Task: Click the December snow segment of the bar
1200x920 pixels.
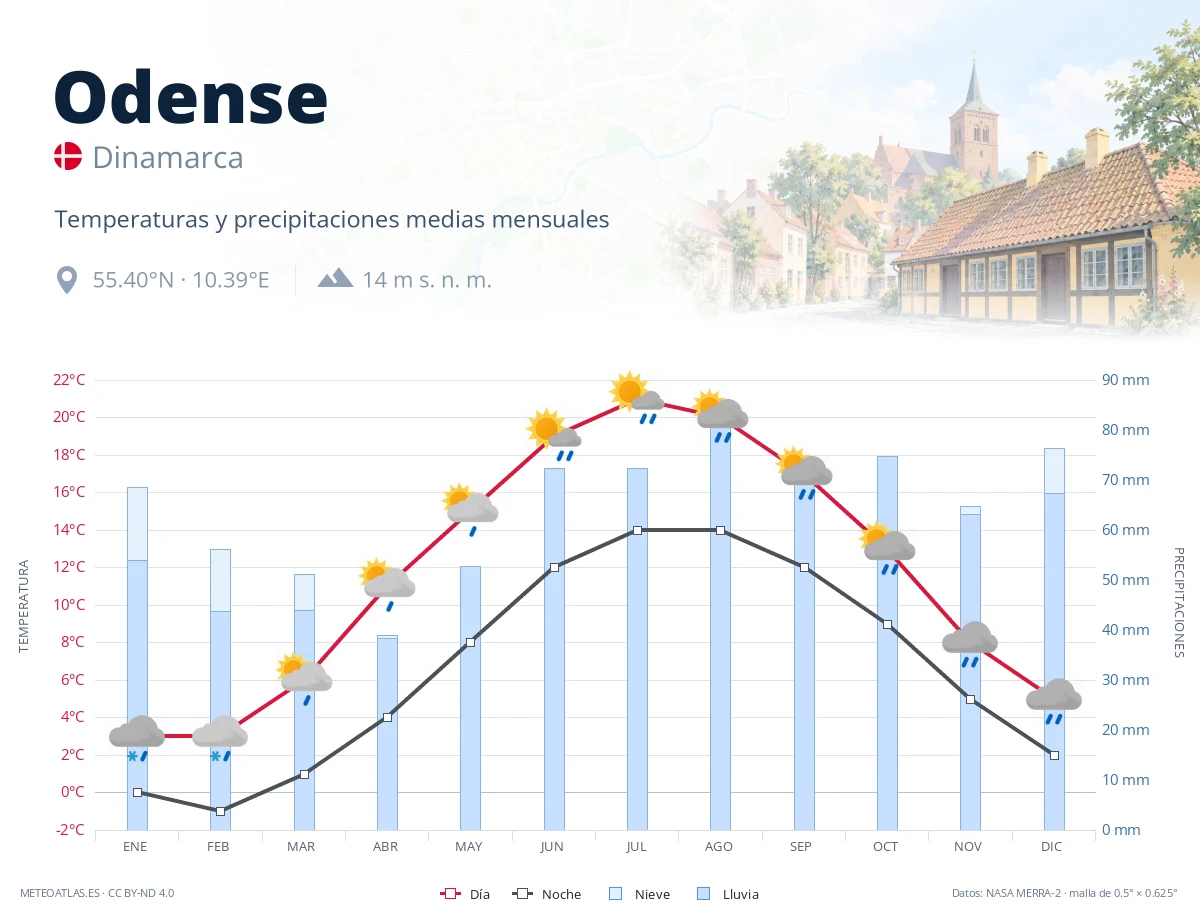Action: click(x=1054, y=471)
